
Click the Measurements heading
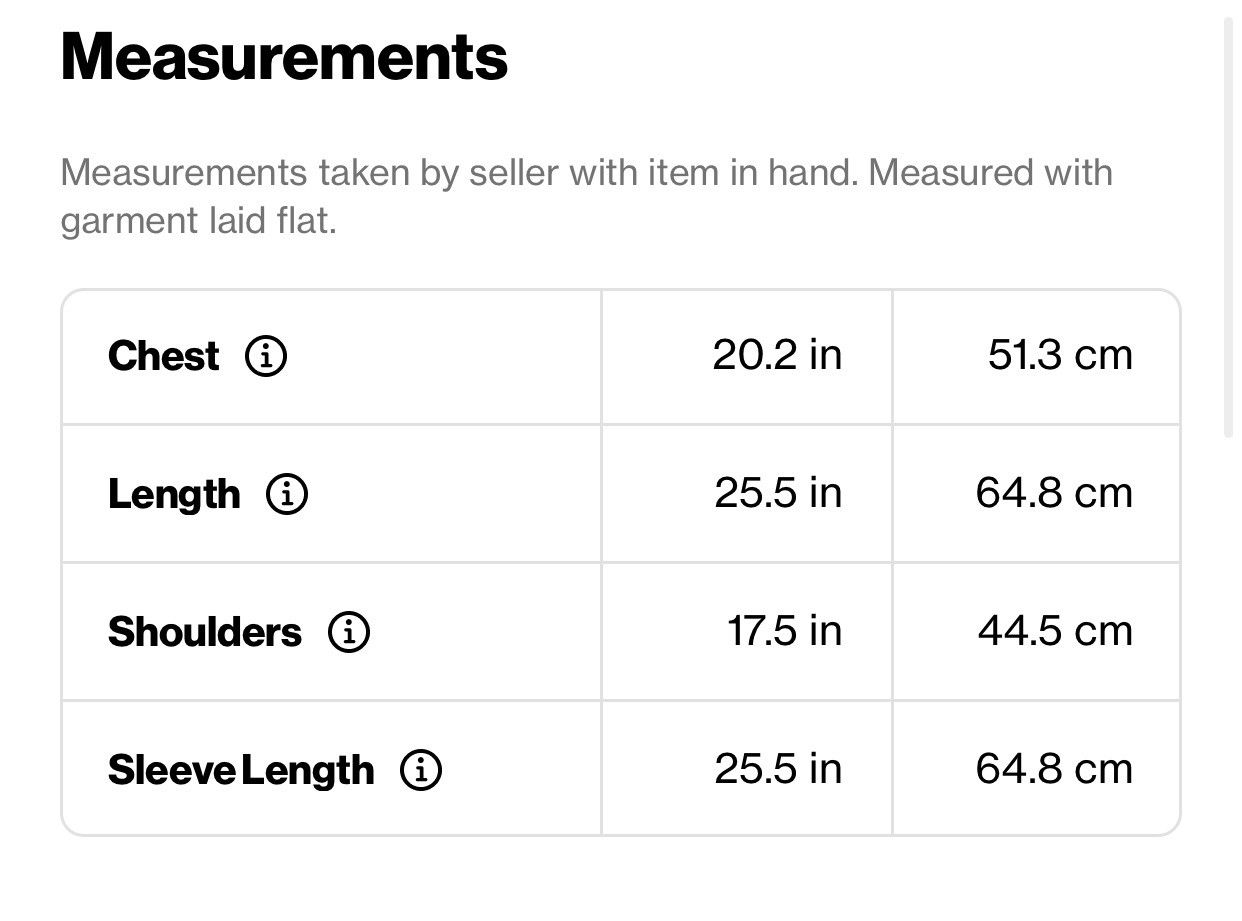284,57
